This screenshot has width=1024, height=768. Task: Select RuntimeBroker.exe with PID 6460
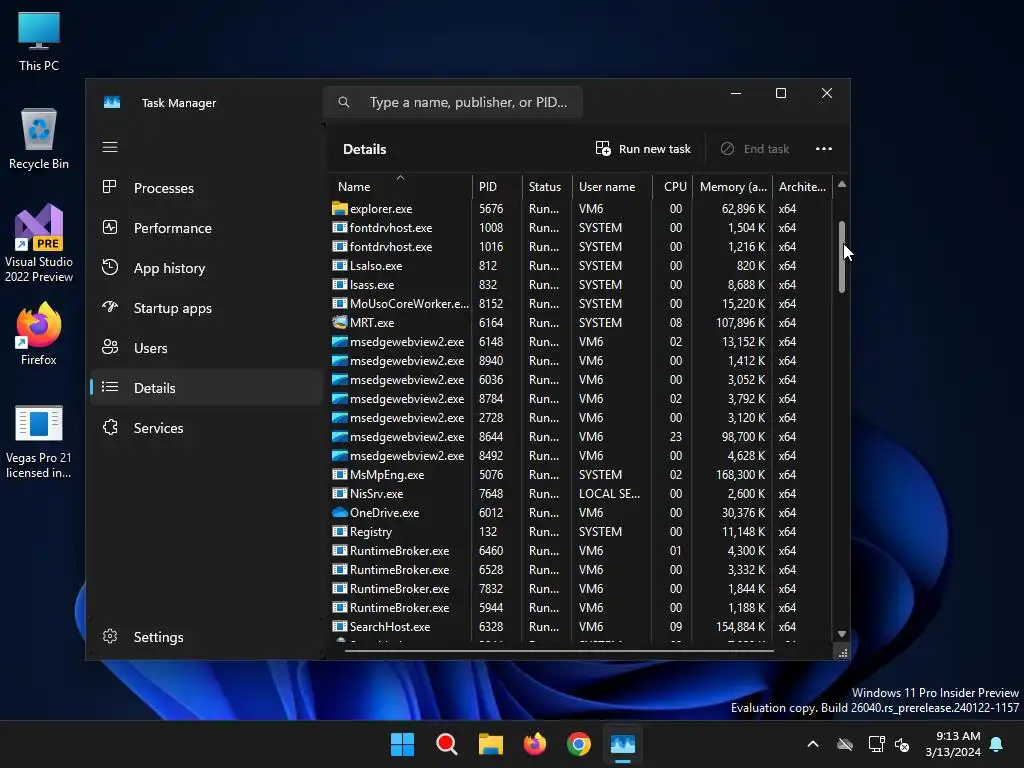[x=580, y=551]
